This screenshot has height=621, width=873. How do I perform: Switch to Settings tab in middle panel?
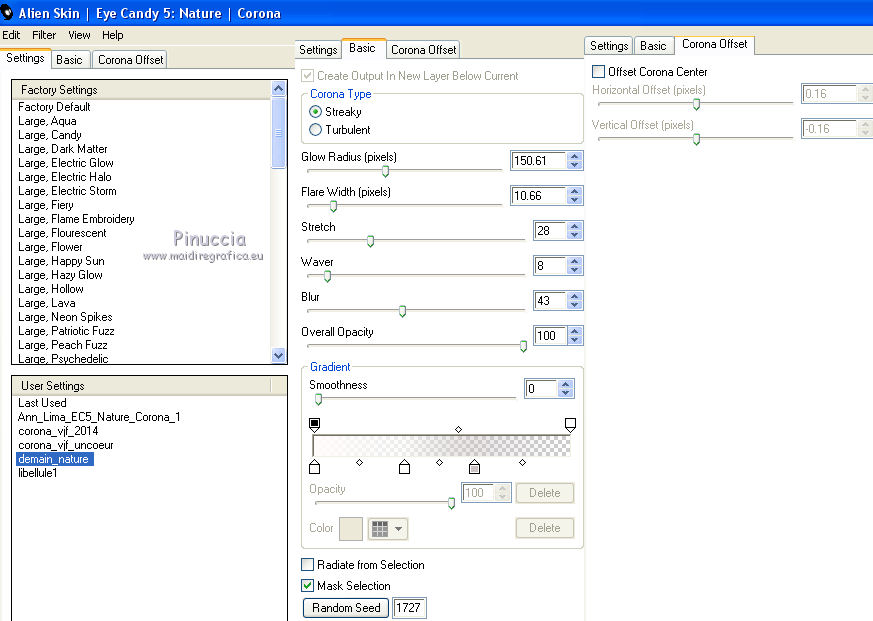(318, 50)
